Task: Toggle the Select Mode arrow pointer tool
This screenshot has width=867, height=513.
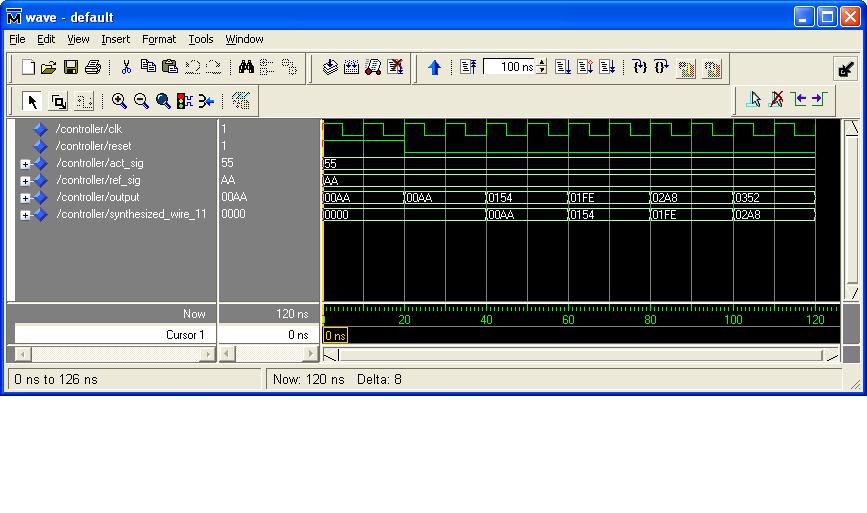Action: point(32,101)
